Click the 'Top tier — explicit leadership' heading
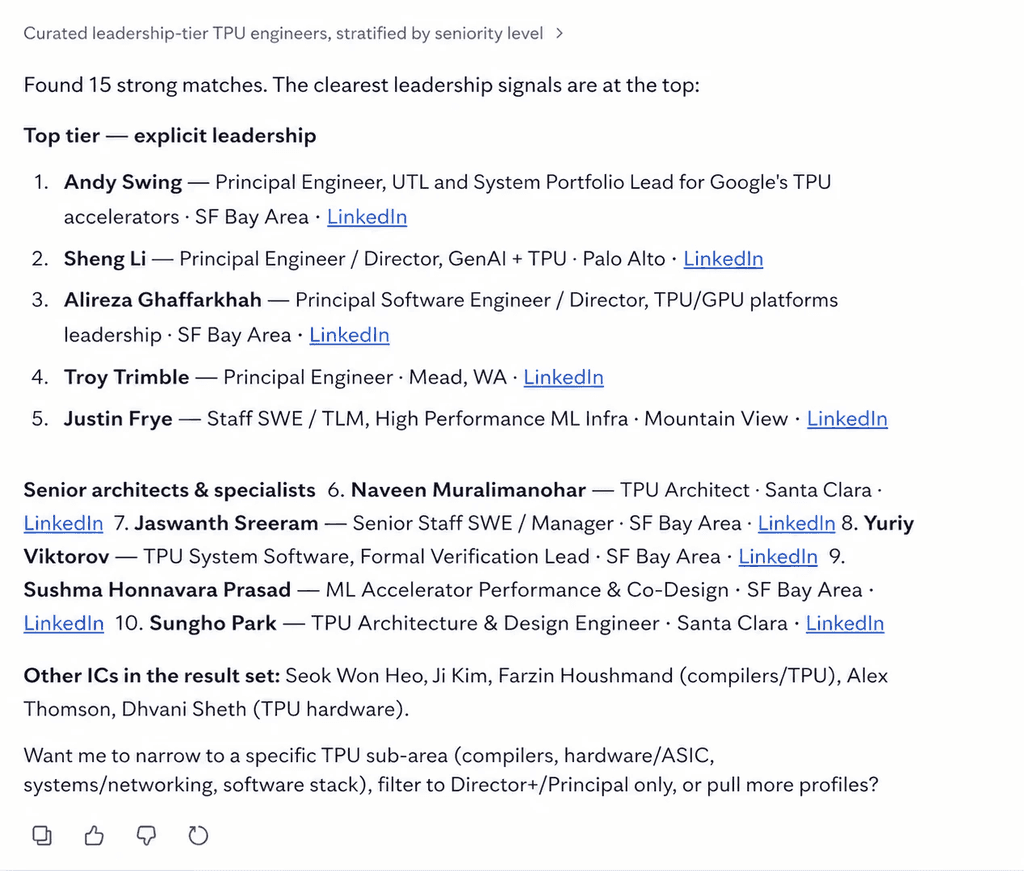The image size is (1024, 871). click(x=170, y=135)
